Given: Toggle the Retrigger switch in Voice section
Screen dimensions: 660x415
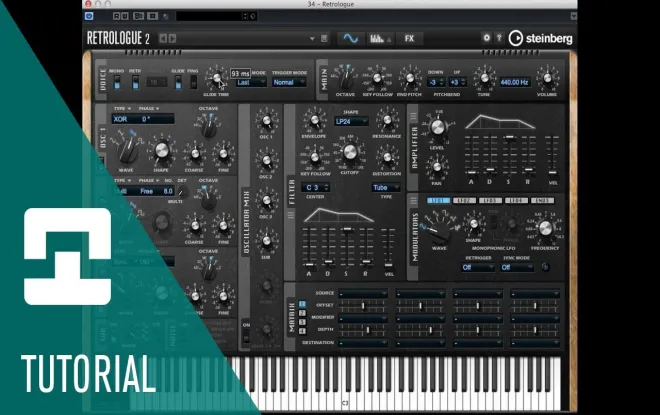Looking at the screenshot, I should (x=135, y=82).
